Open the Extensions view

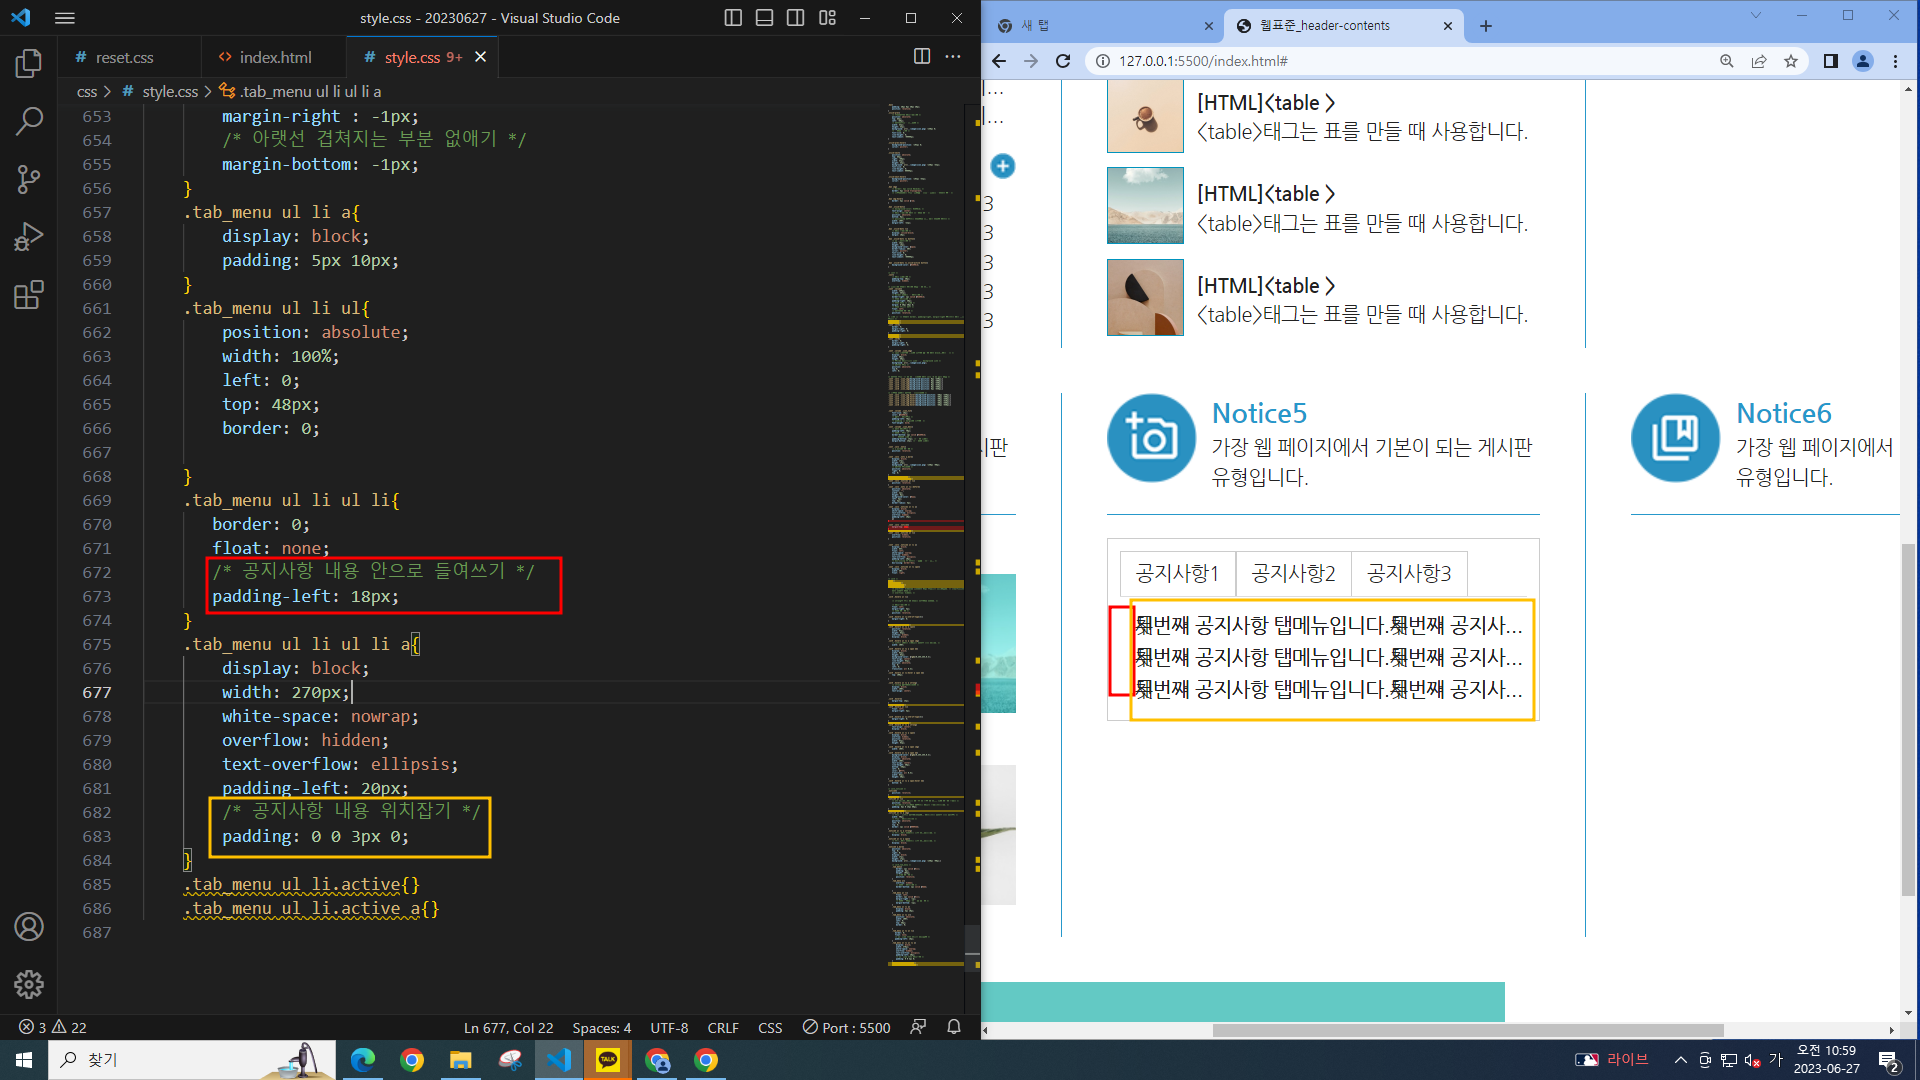click(x=29, y=295)
